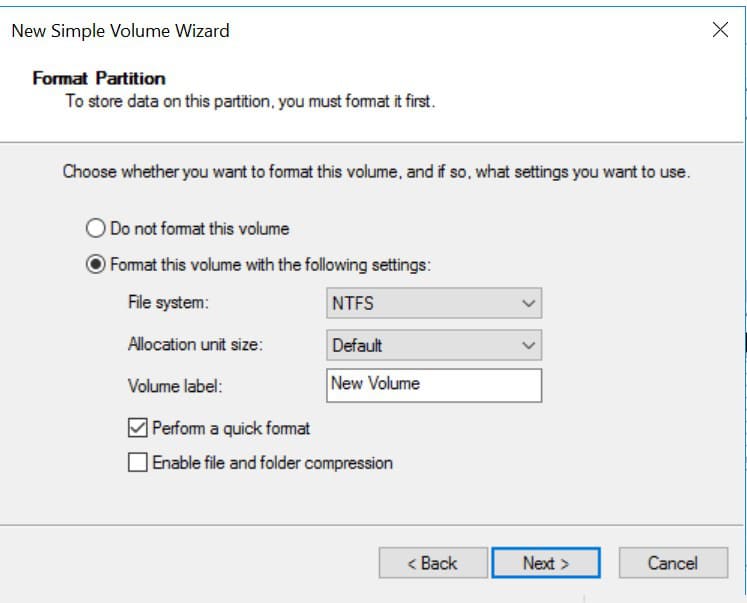Go back with the '< Back' button

coord(432,563)
